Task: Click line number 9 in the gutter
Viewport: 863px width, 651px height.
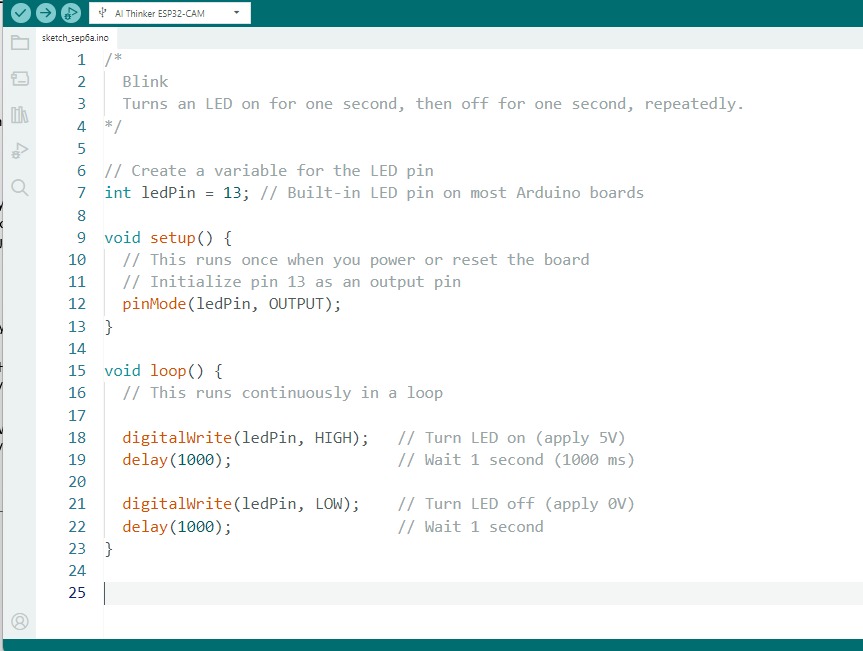Action: coord(81,238)
